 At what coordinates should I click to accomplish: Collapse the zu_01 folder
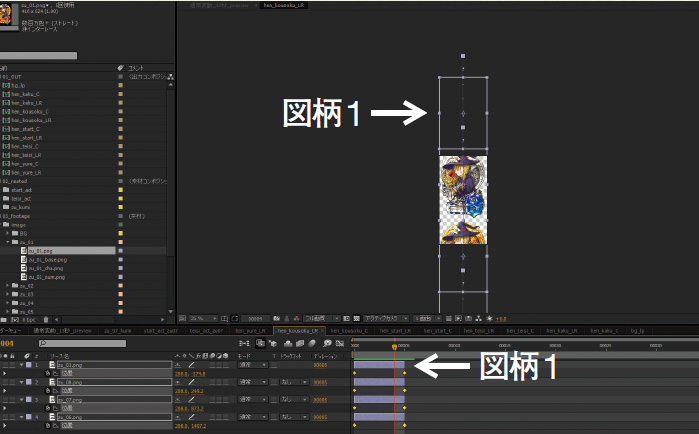[8, 242]
